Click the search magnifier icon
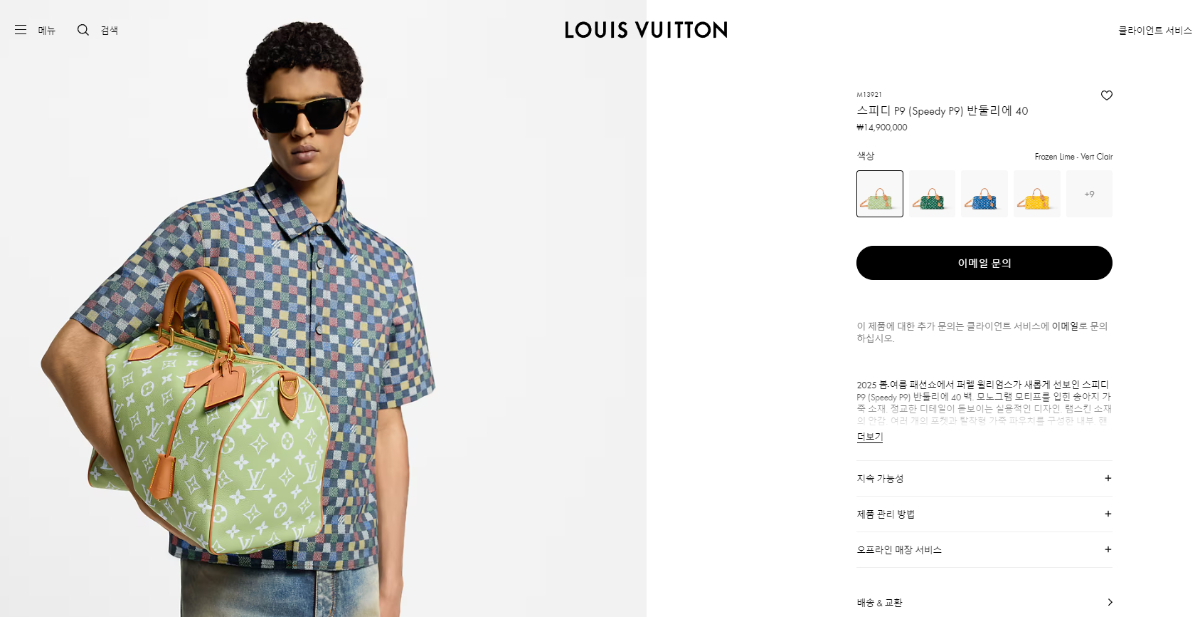The height and width of the screenshot is (617, 1200). point(83,30)
